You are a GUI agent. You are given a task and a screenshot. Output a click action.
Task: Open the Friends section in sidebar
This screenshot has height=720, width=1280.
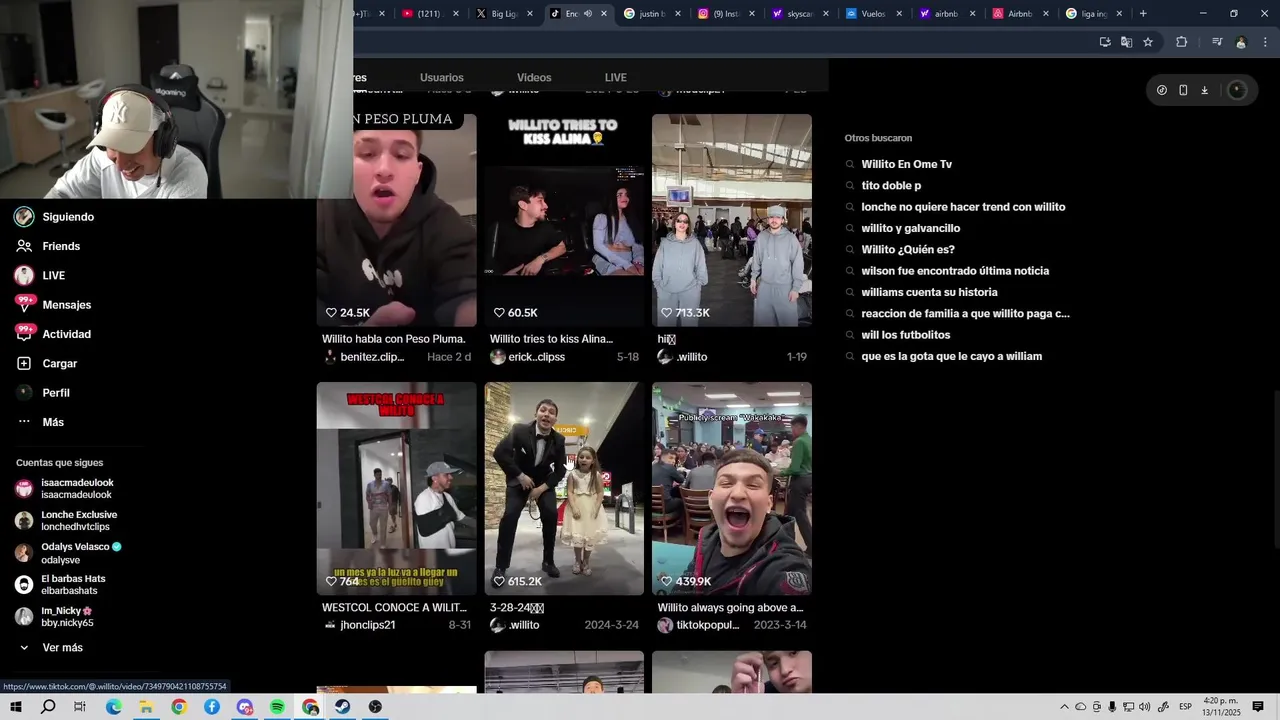[x=47, y=246]
